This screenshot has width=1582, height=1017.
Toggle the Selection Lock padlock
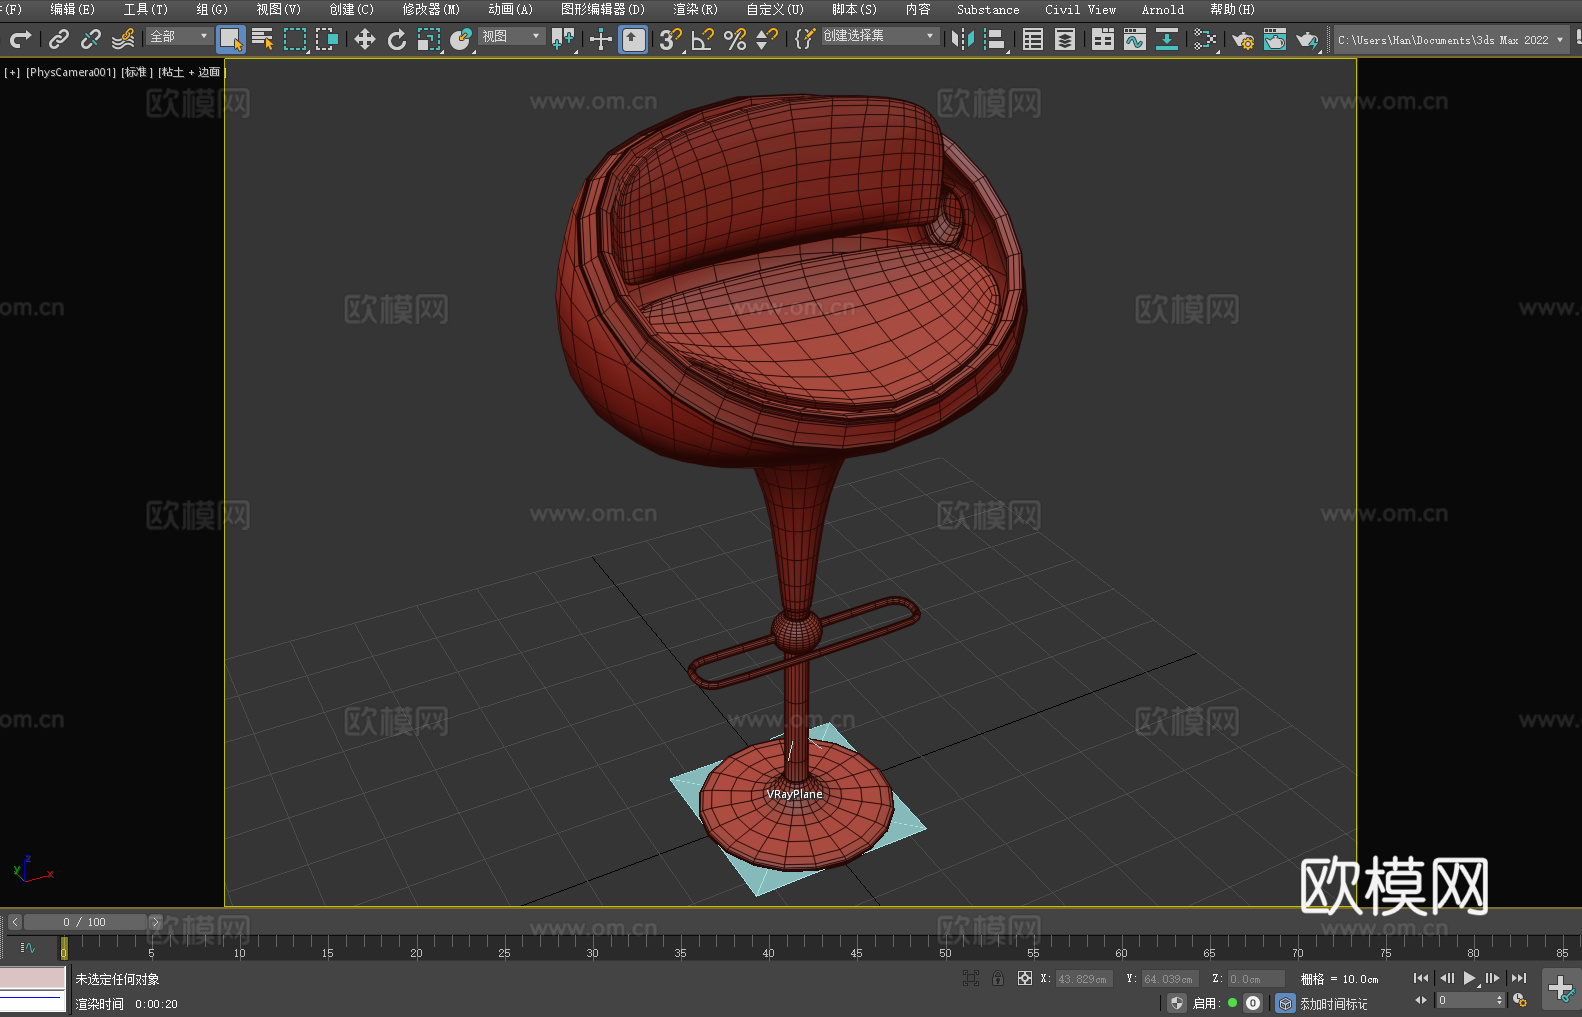coord(998,979)
